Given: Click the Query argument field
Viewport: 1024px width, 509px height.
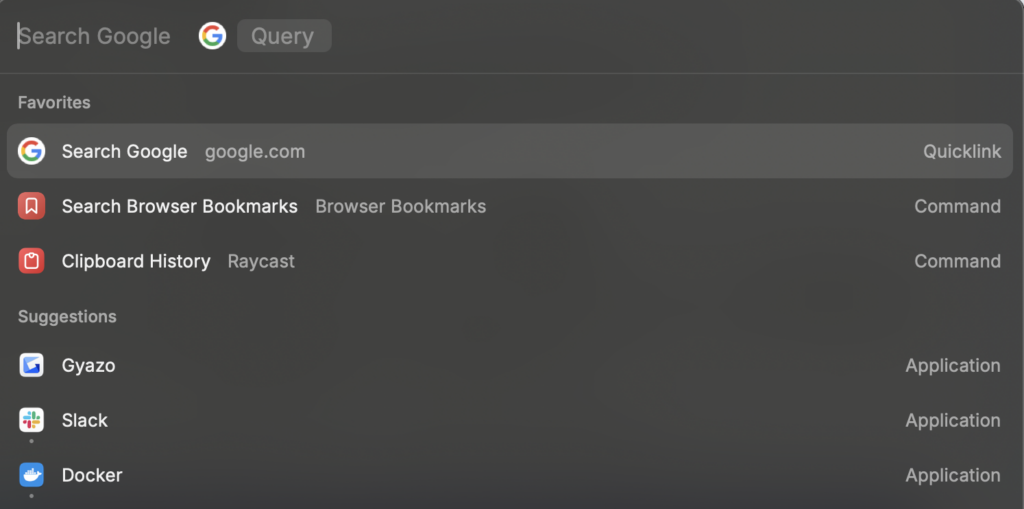Looking at the screenshot, I should point(283,36).
